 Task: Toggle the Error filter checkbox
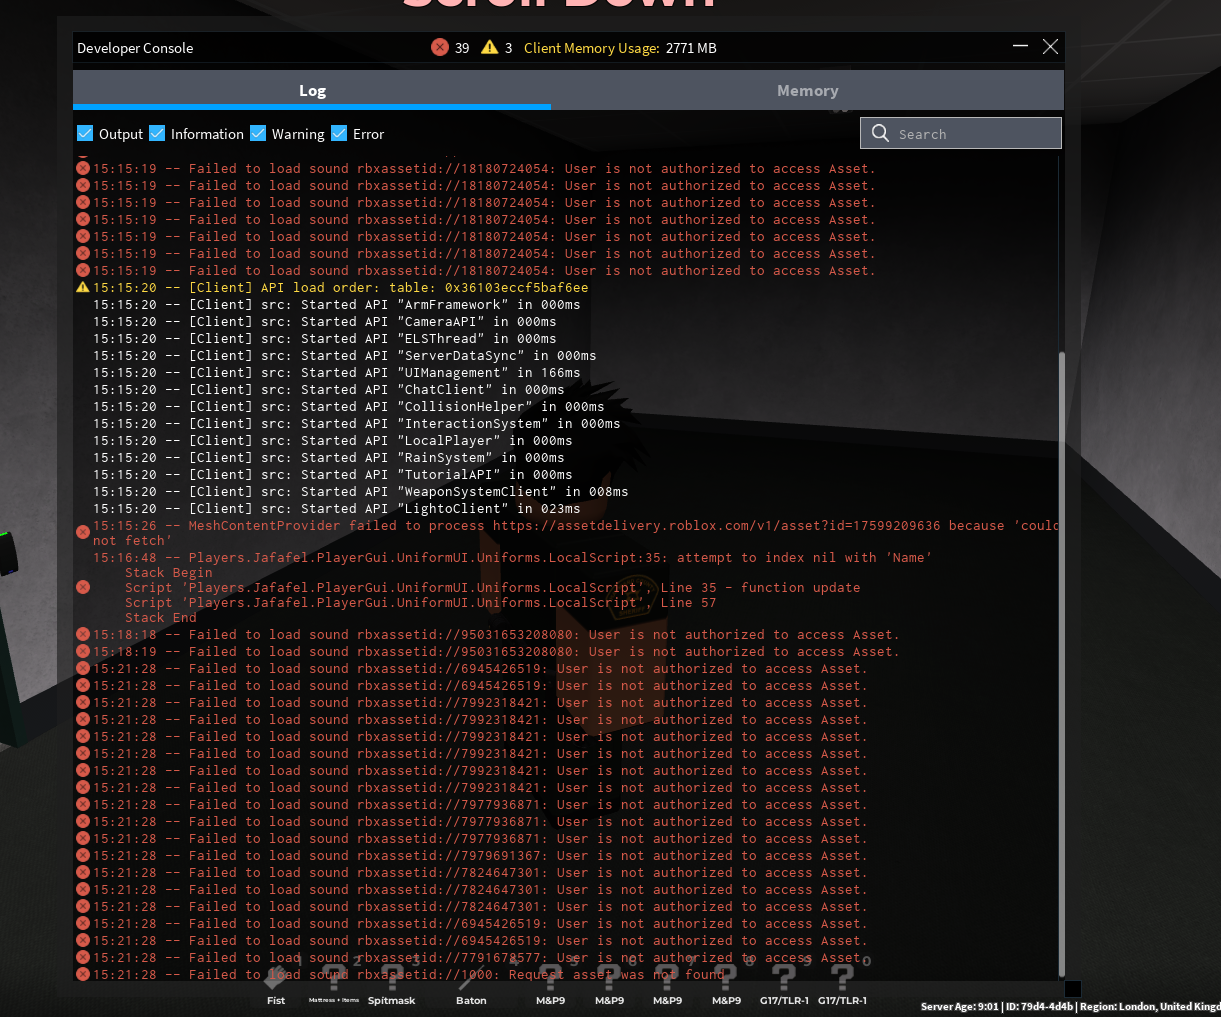pyautogui.click(x=339, y=133)
